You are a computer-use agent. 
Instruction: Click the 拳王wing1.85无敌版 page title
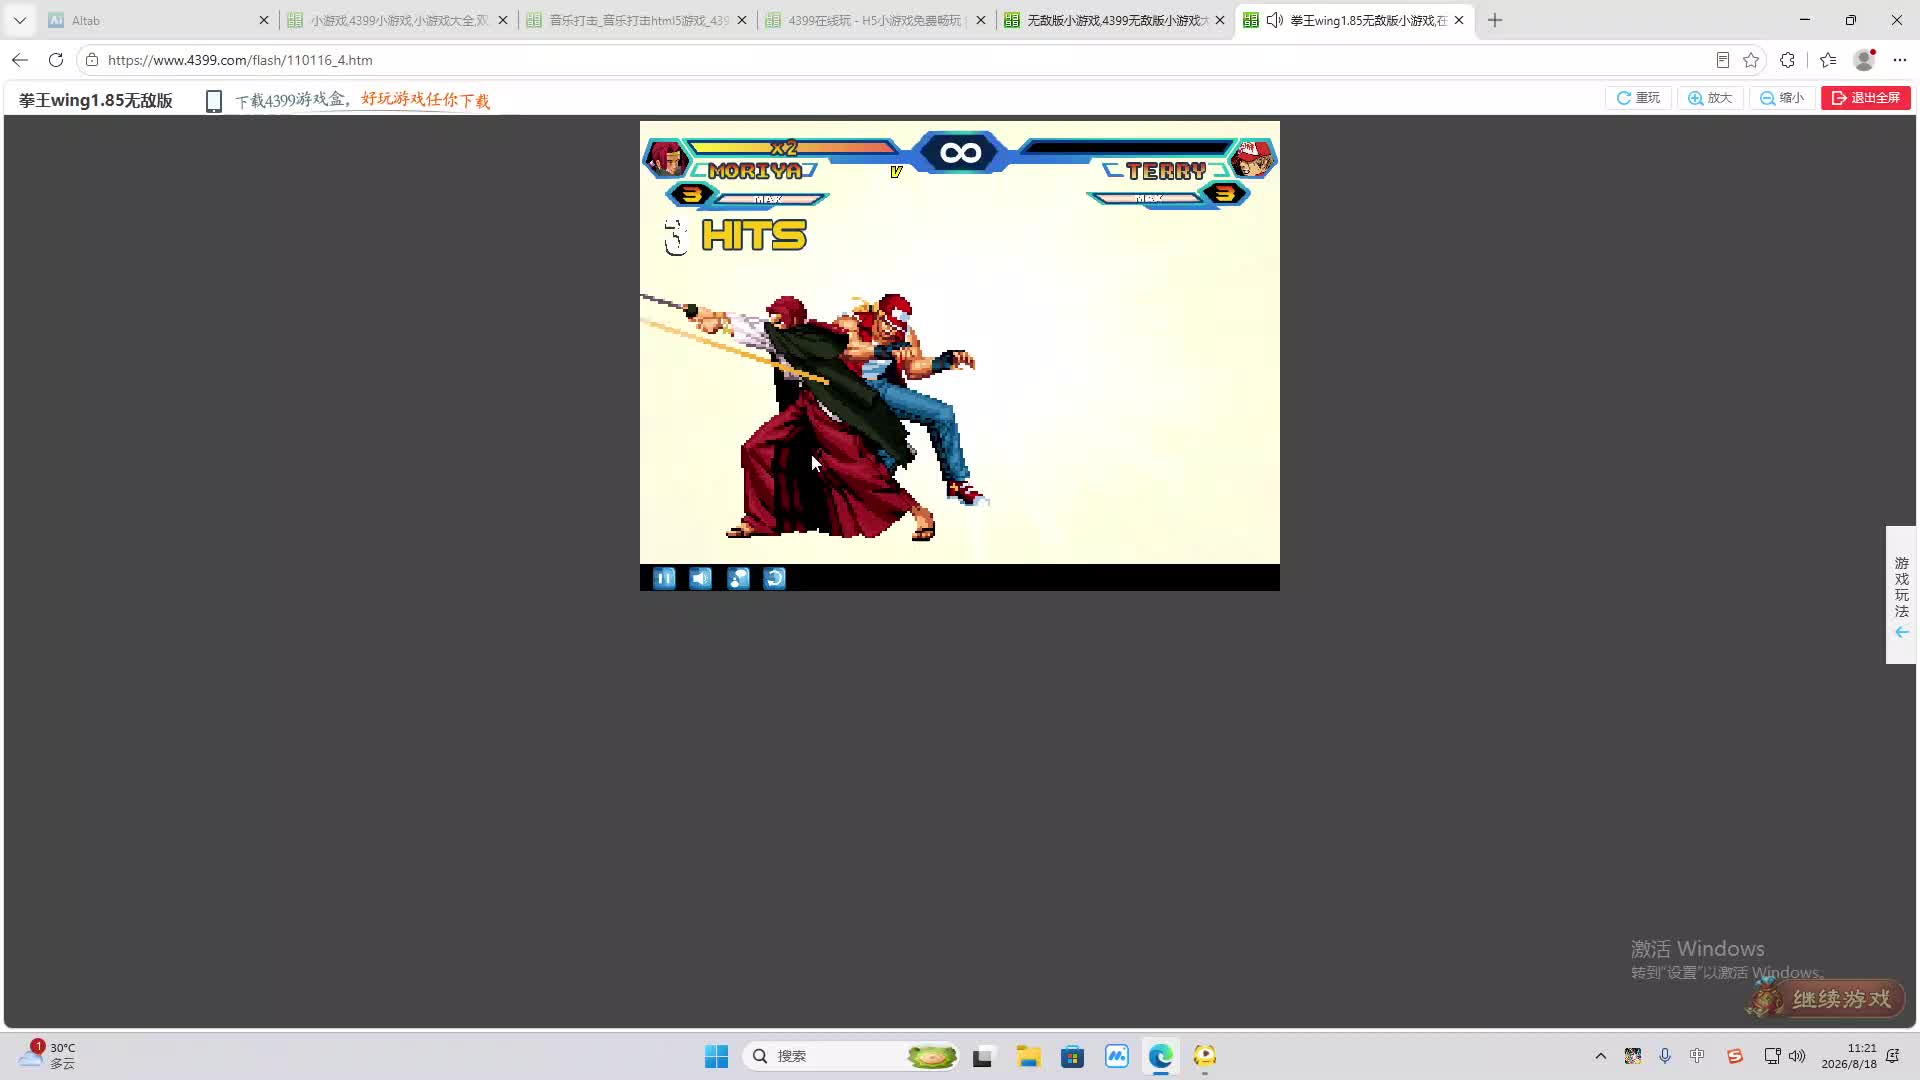96,100
